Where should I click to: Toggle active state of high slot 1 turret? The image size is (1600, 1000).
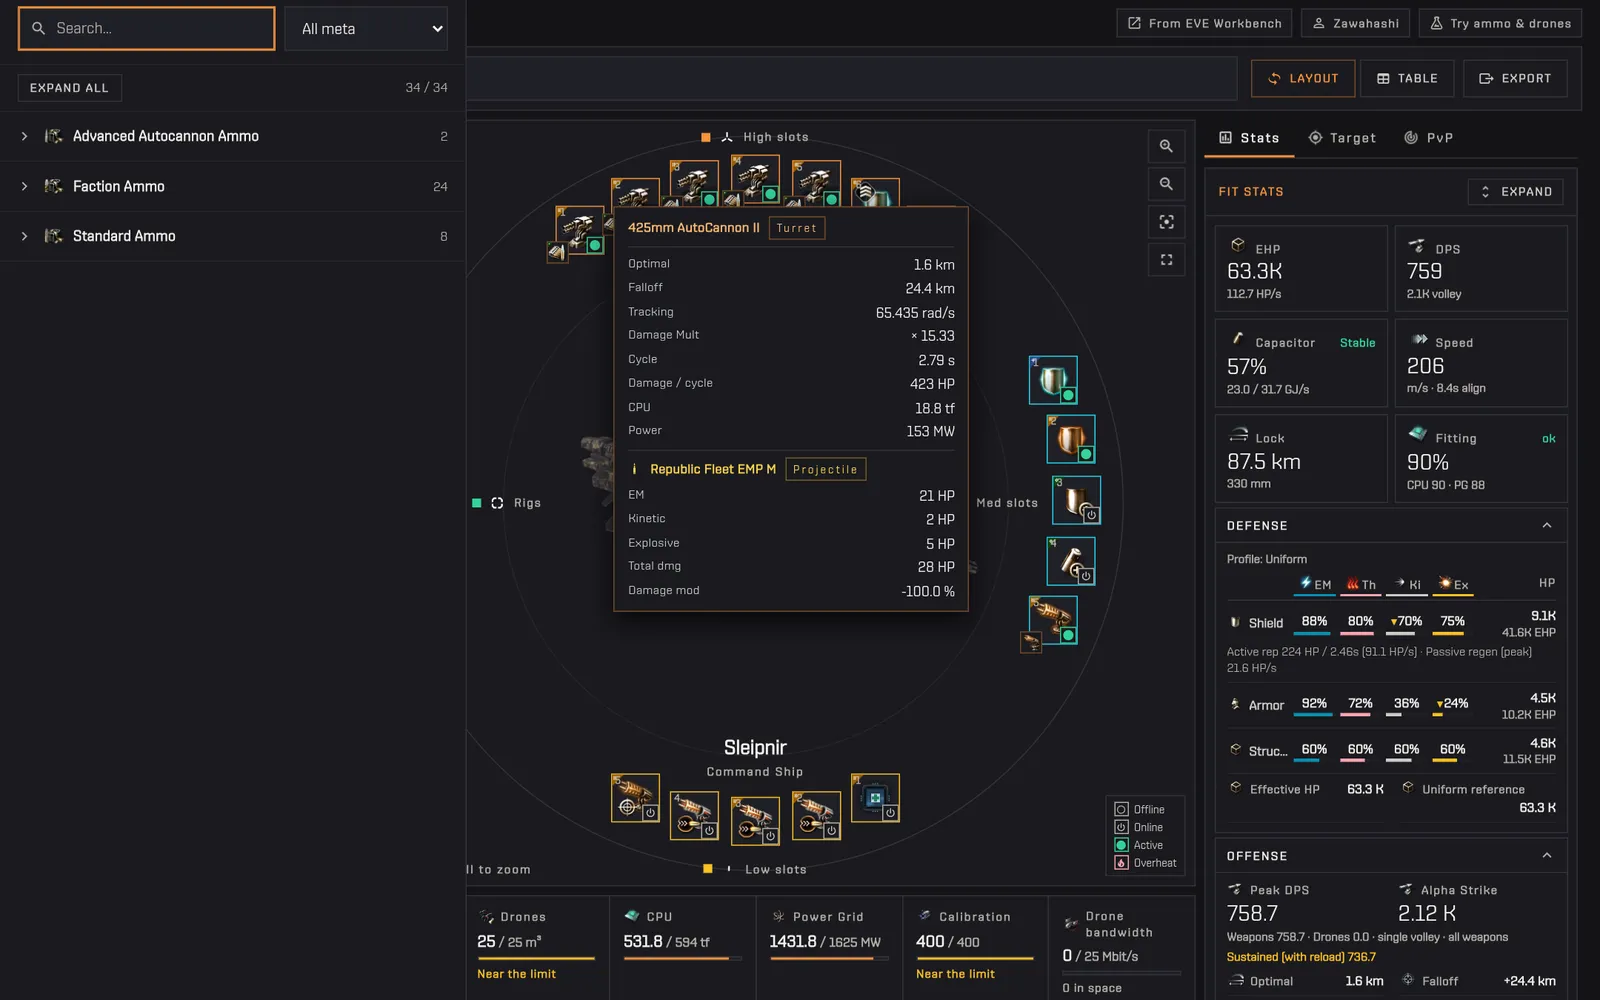point(595,245)
